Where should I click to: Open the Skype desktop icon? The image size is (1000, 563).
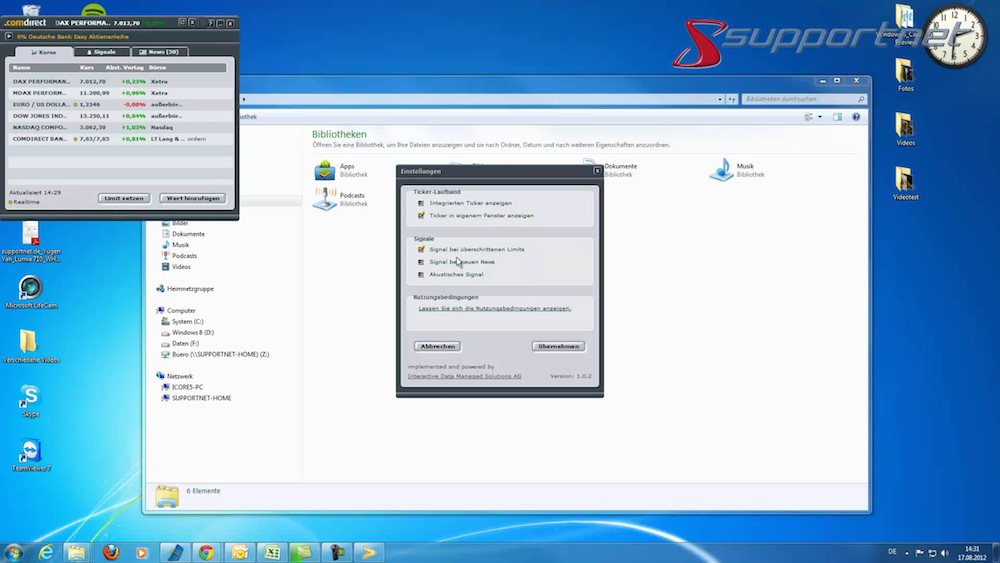[x=30, y=398]
